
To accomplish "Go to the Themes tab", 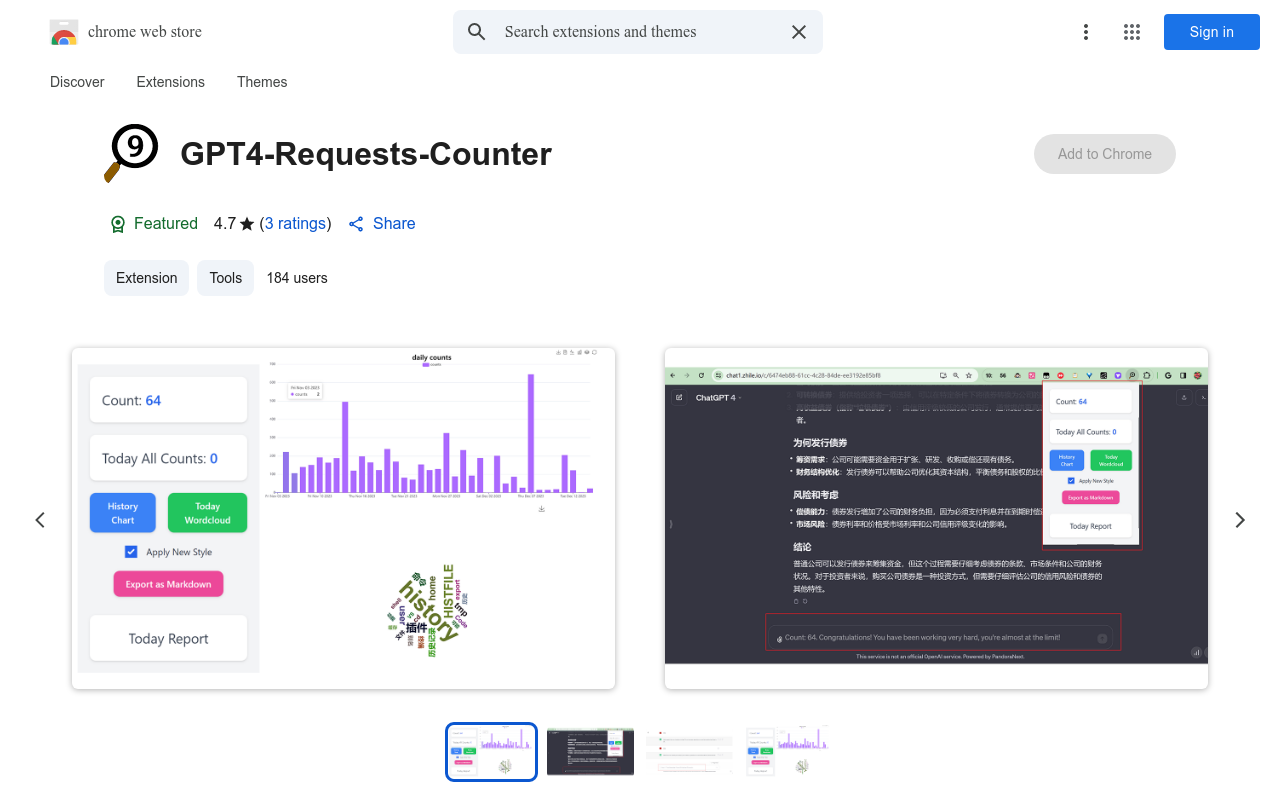I will coord(262,82).
